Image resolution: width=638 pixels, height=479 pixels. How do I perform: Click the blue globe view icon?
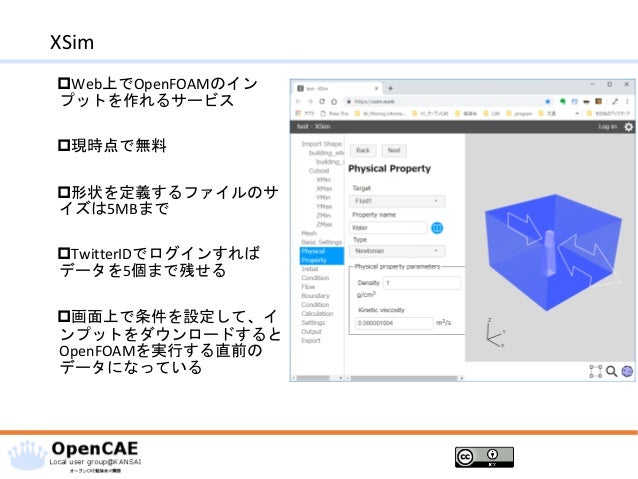tap(627, 371)
